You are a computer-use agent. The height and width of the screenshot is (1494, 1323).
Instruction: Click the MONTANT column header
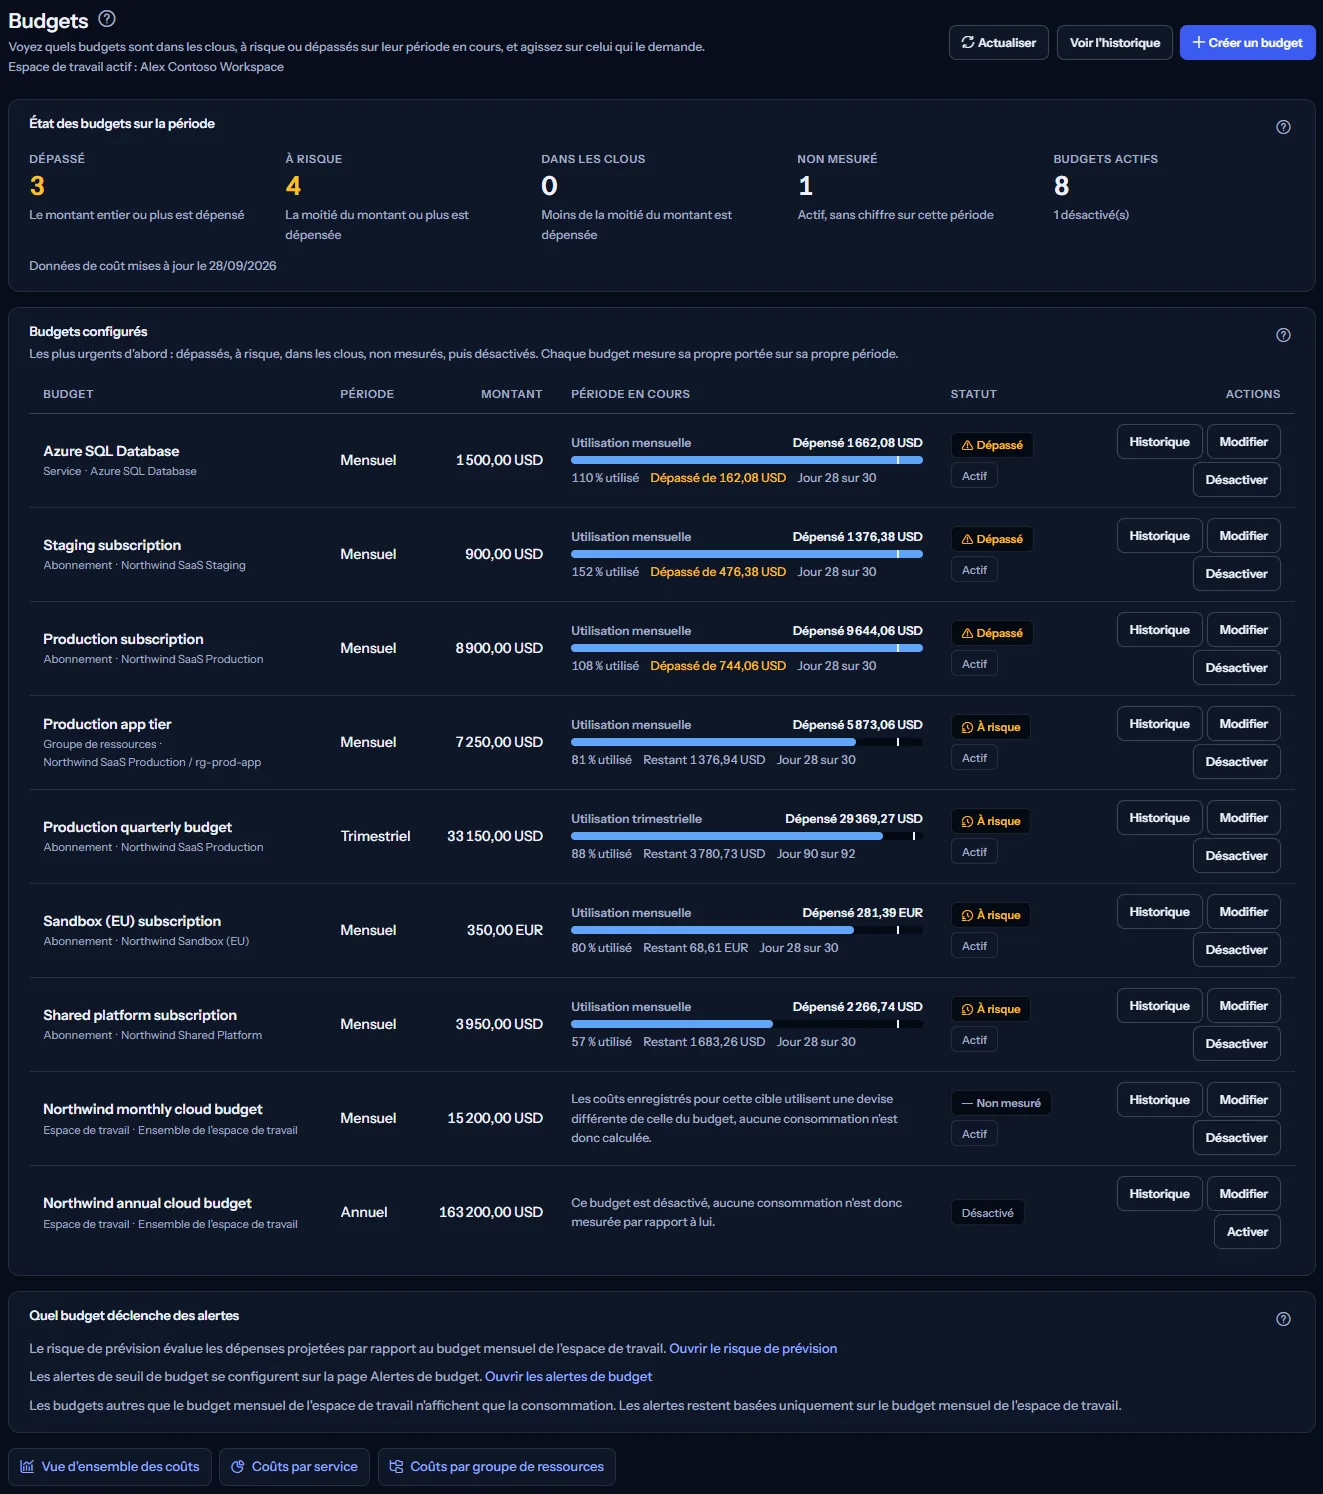click(x=511, y=394)
